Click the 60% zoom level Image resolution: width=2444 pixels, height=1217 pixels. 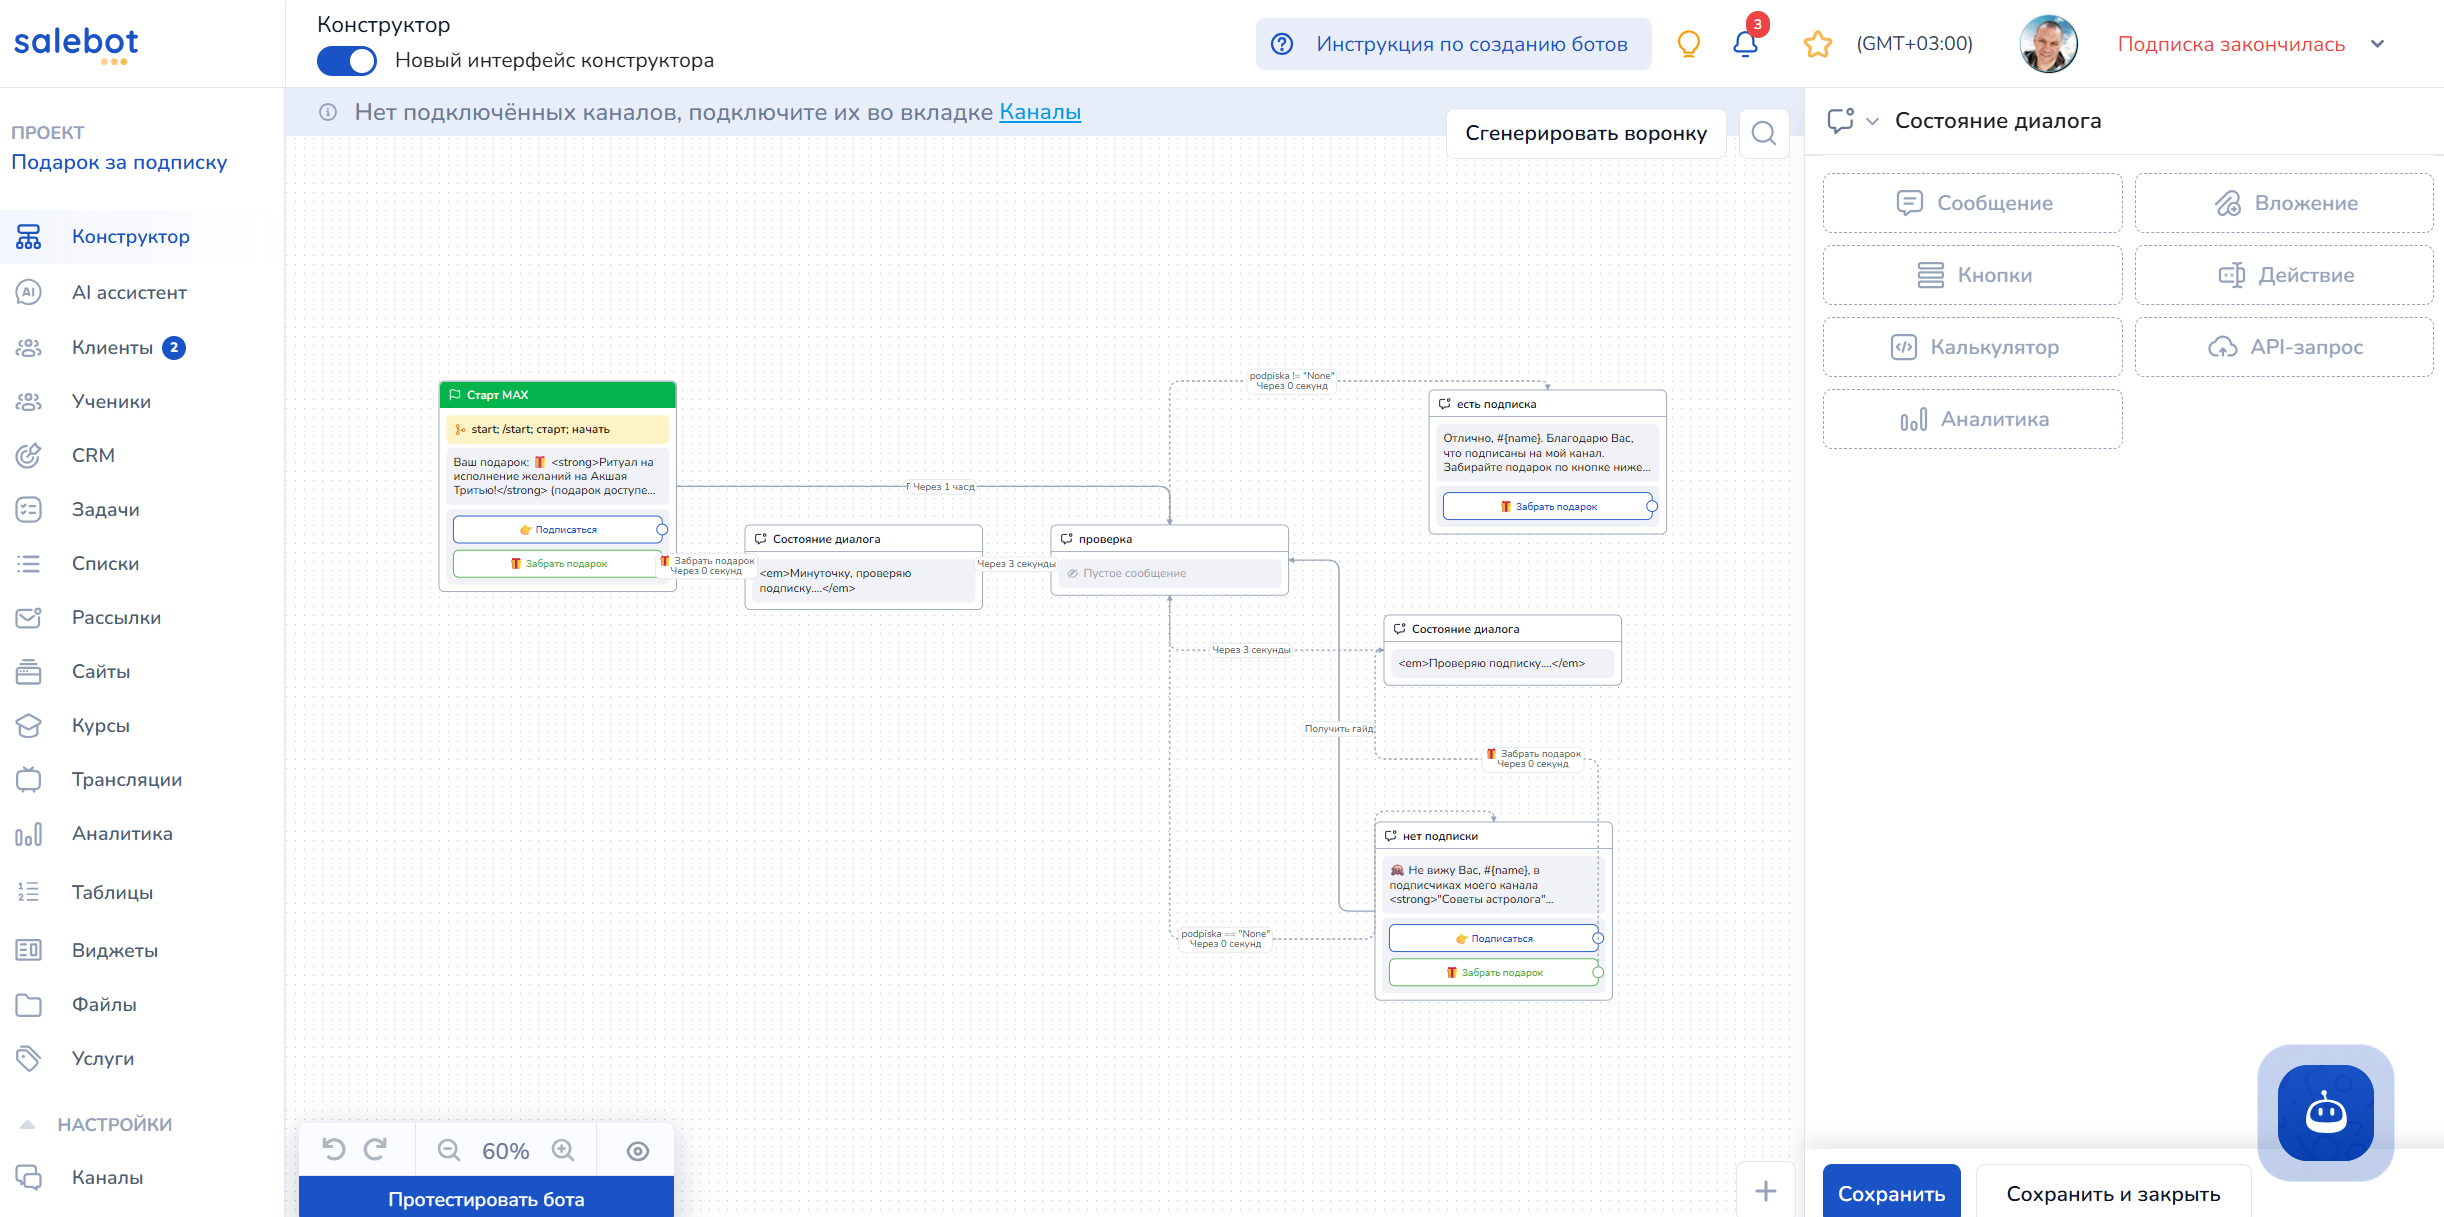pyautogui.click(x=506, y=1151)
